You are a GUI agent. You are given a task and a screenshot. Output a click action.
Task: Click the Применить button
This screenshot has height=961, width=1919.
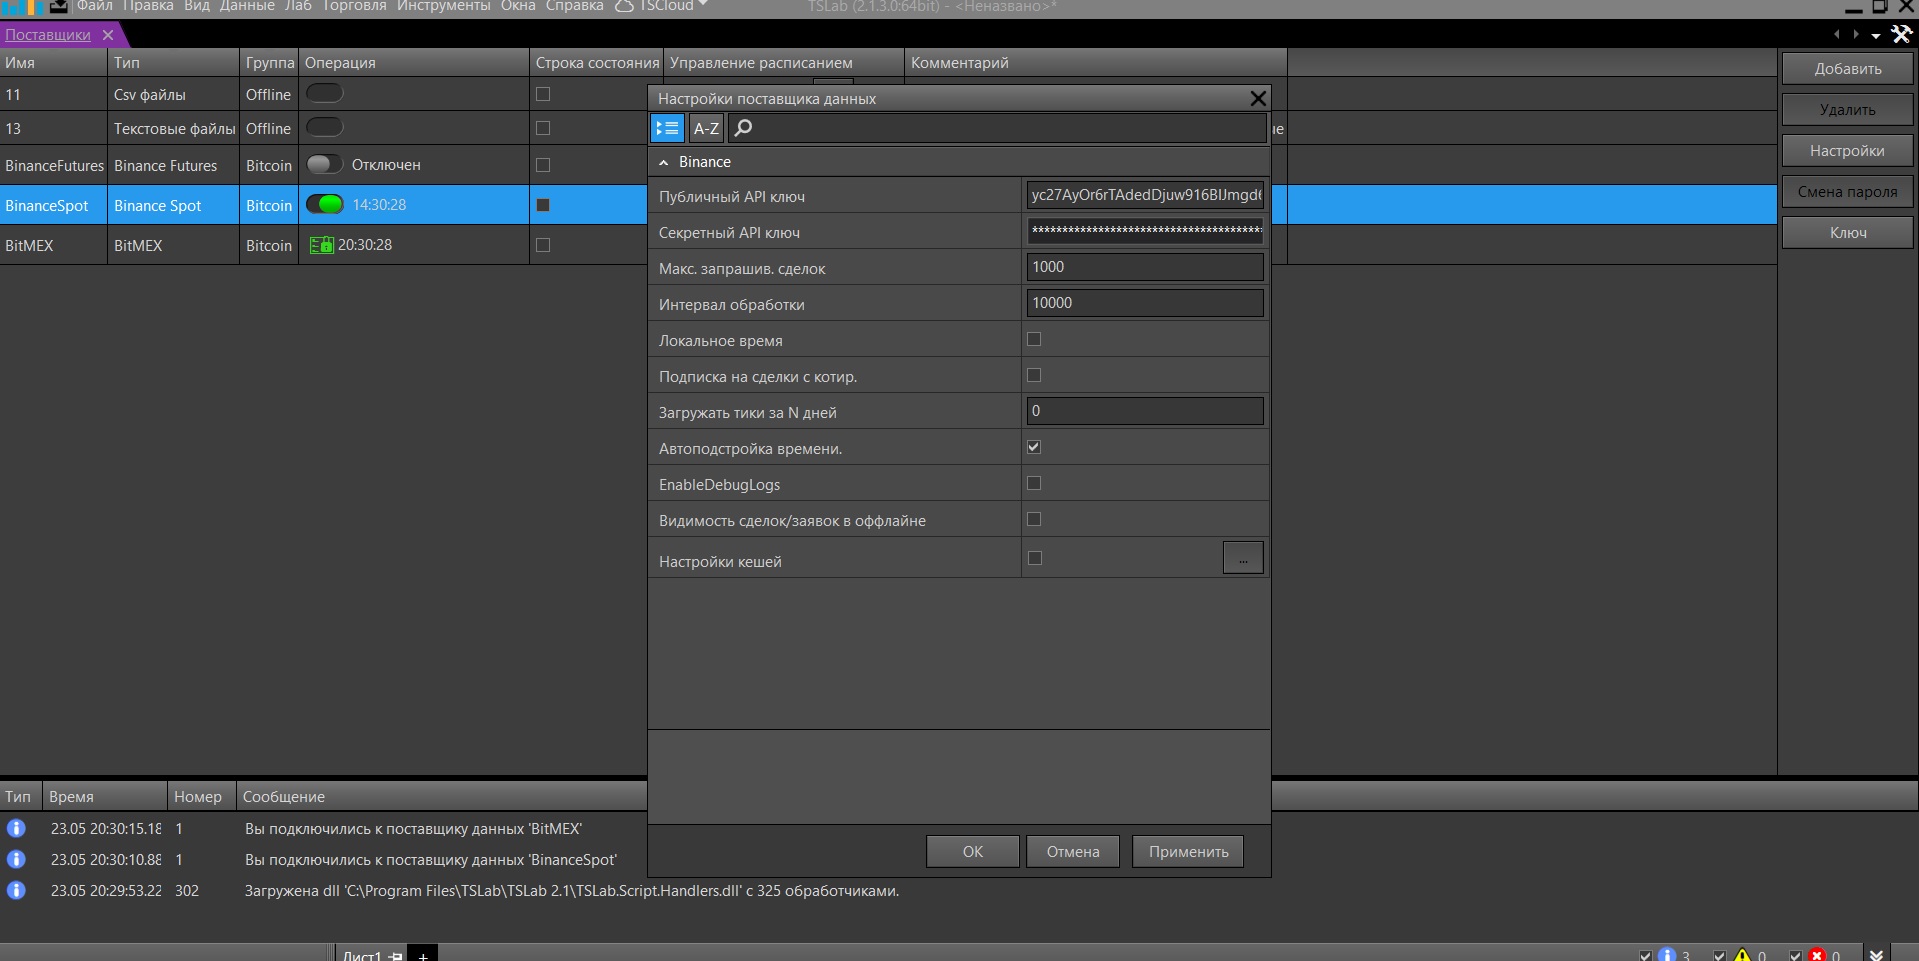pyautogui.click(x=1189, y=852)
